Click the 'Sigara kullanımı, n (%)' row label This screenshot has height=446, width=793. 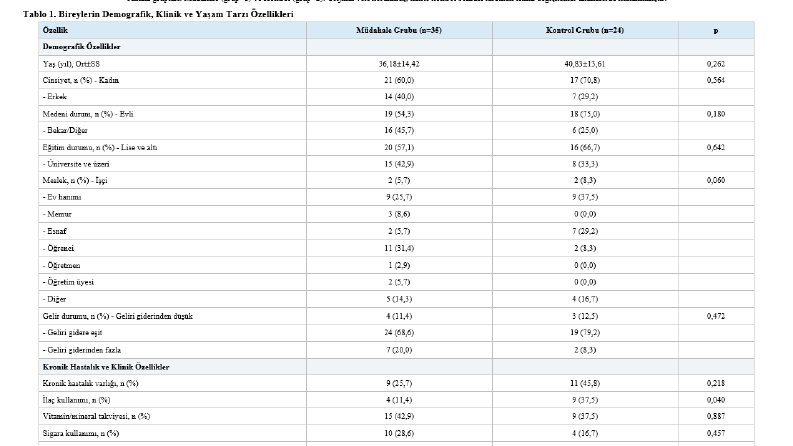[x=81, y=433]
